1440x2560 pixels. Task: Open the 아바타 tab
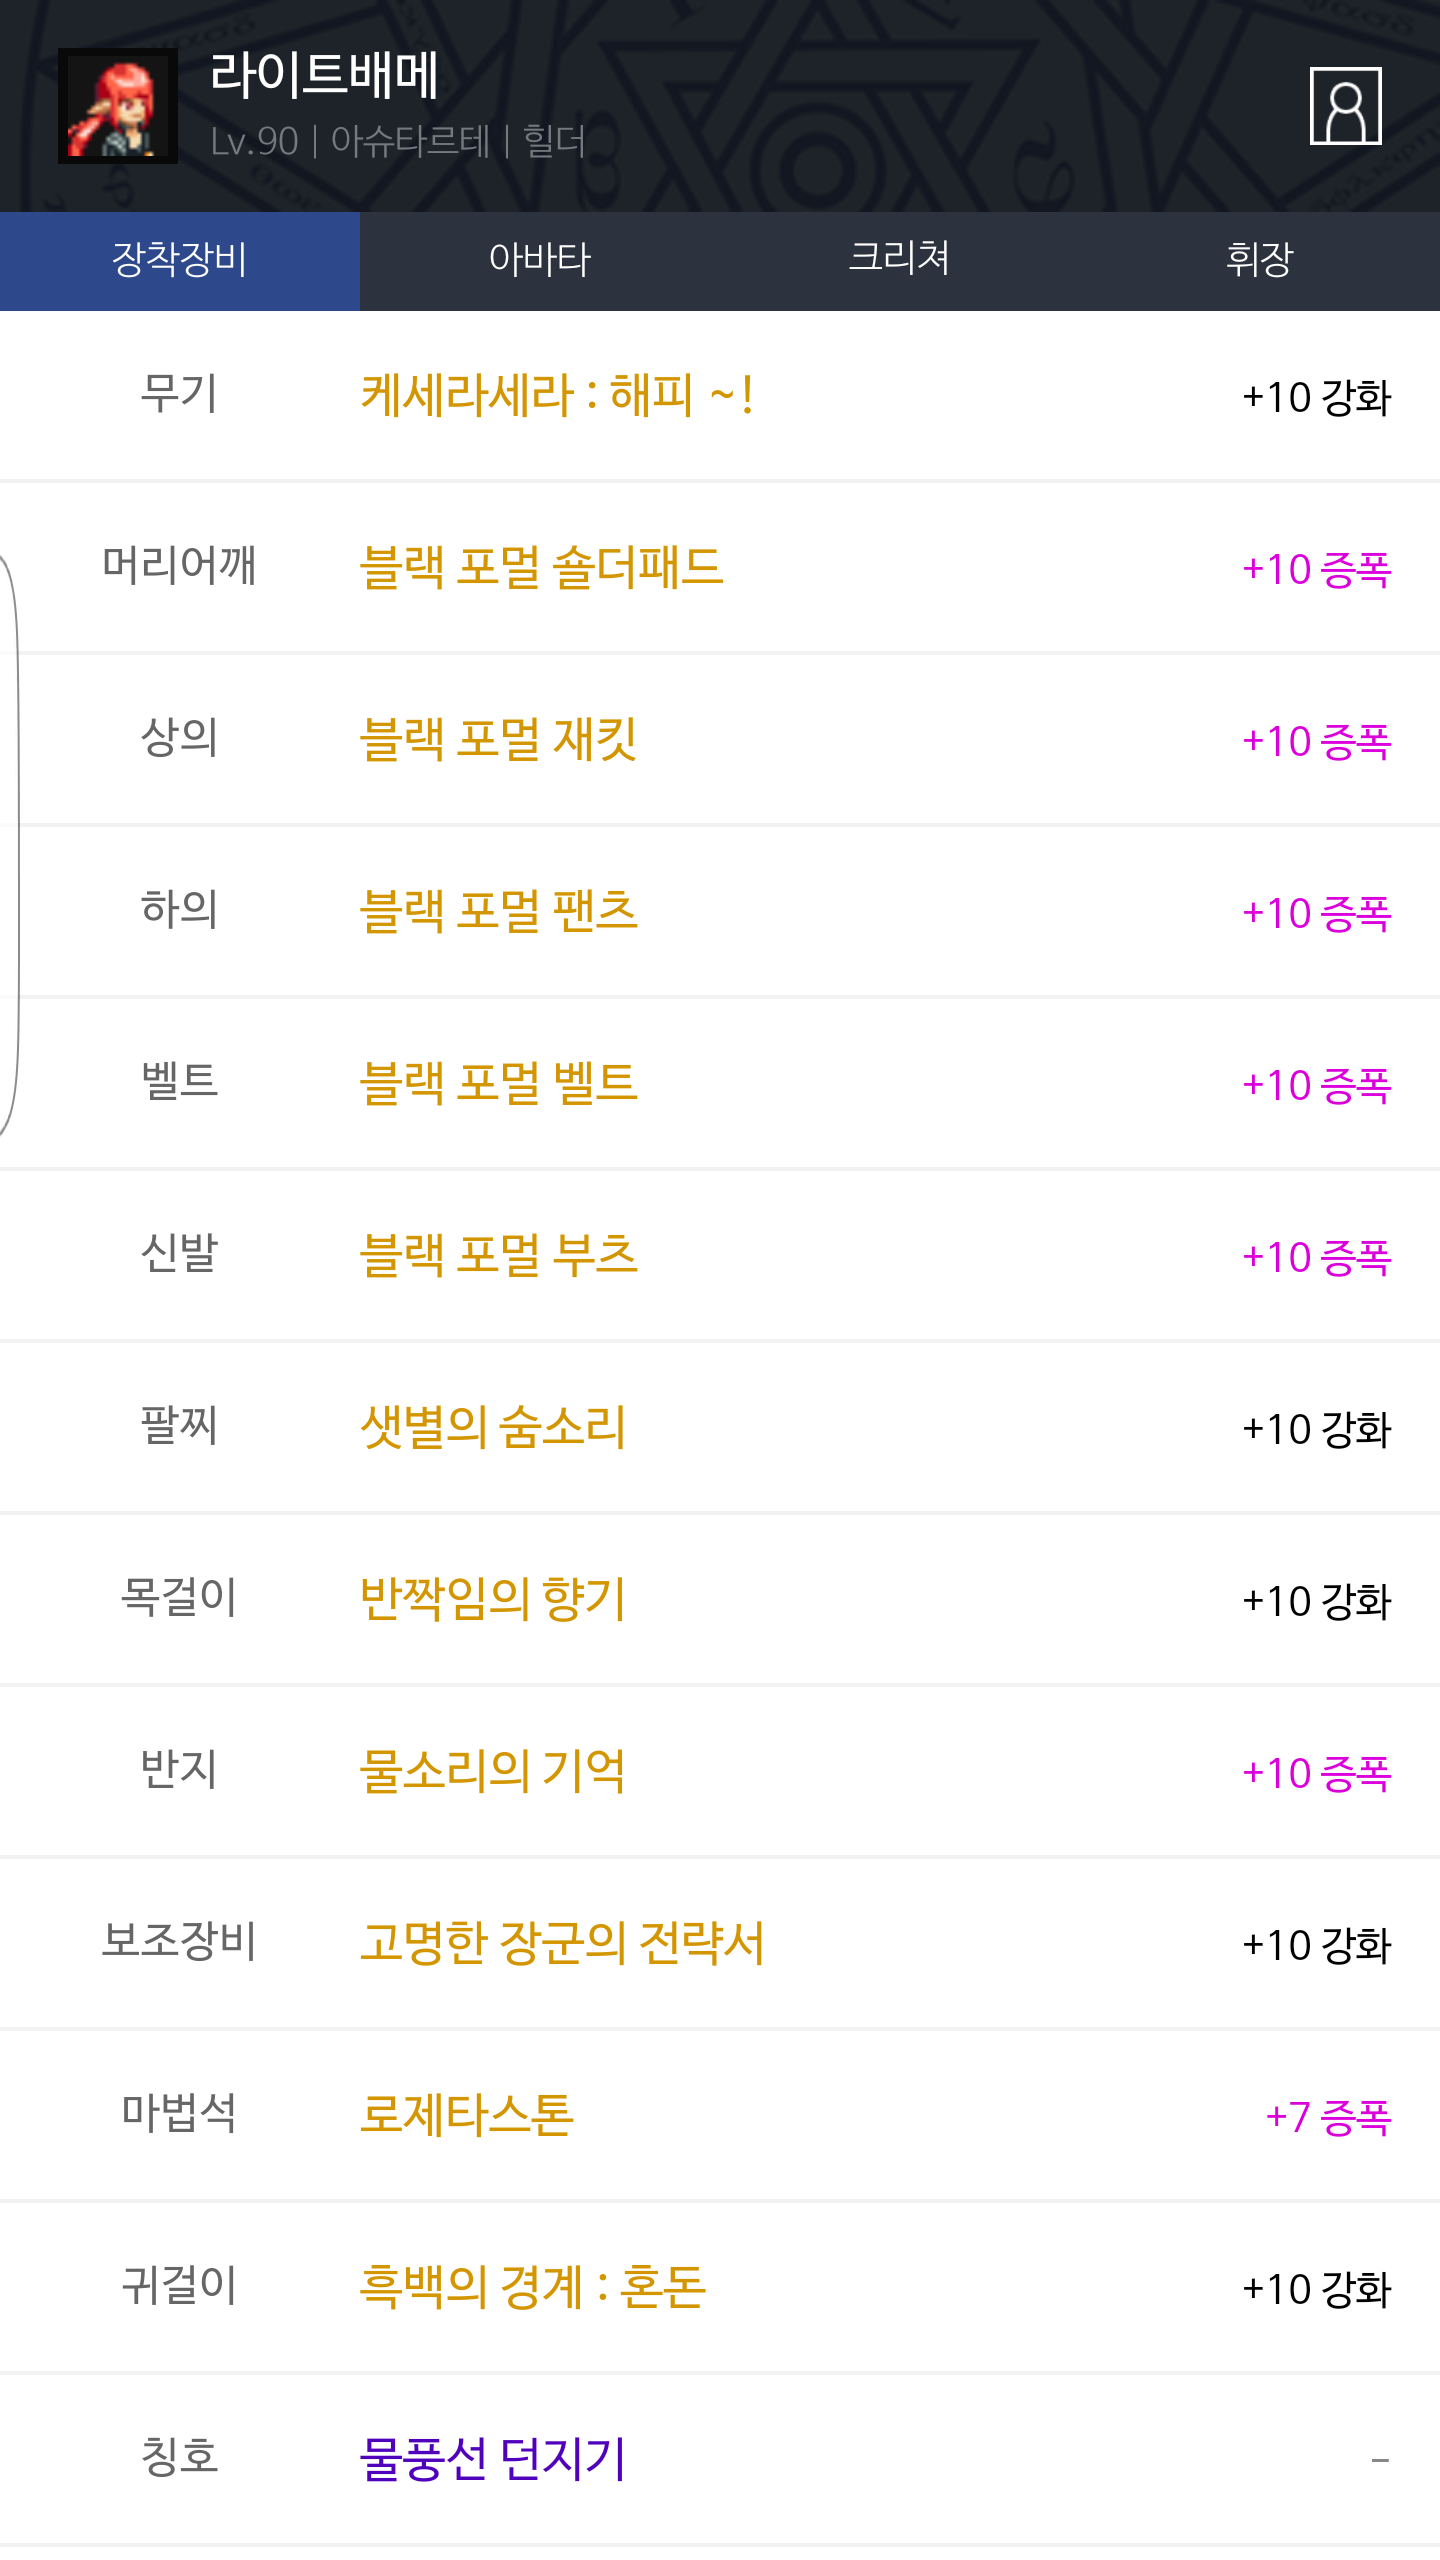coord(540,260)
